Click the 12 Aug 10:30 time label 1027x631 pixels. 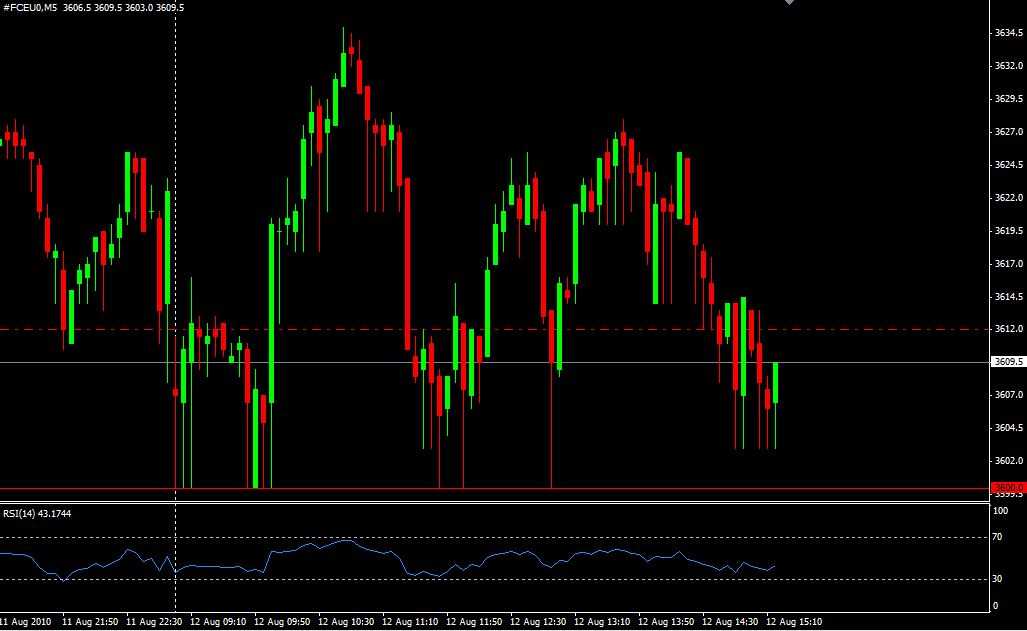pyautogui.click(x=346, y=621)
